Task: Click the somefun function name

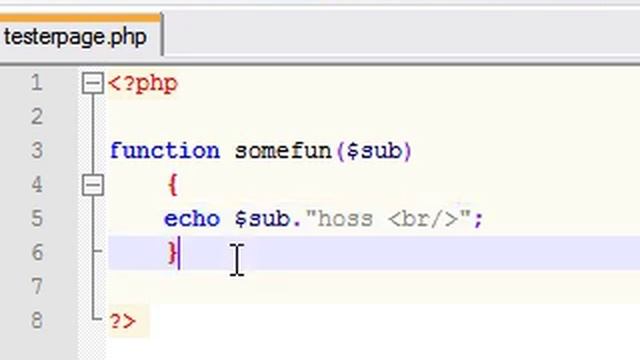Action: pyautogui.click(x=283, y=151)
